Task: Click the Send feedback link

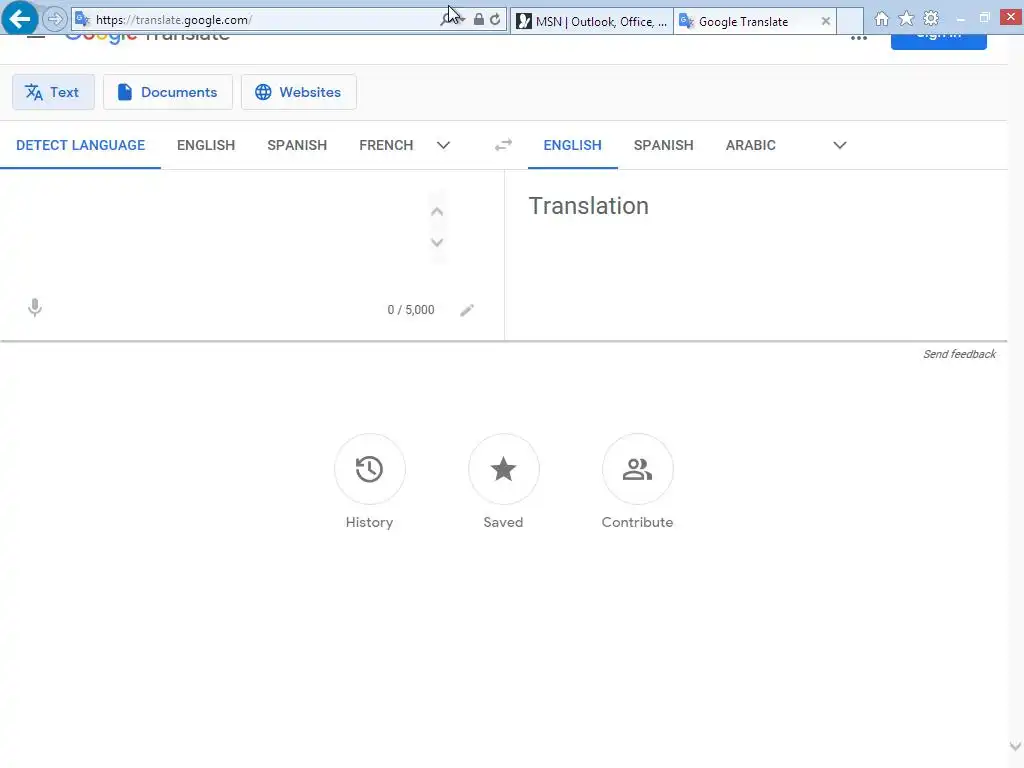Action: pos(959,354)
